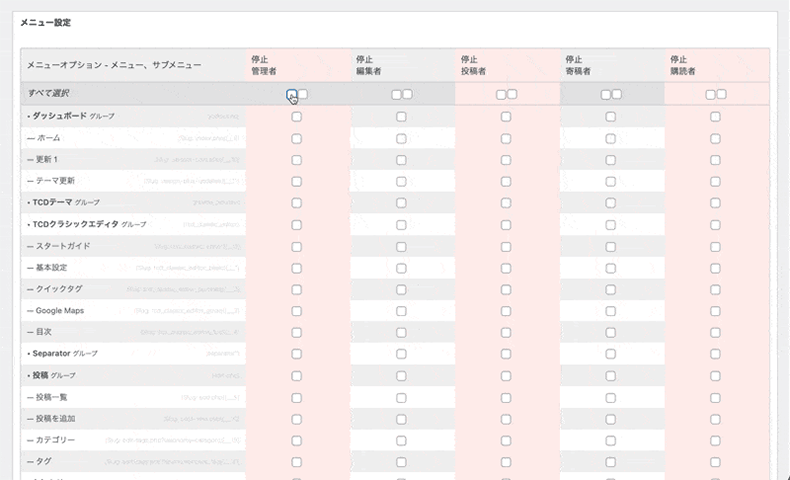790x480 pixels.
Task: Tick 投稿を追加 checkbox for 寄稿者
Action: pos(610,418)
